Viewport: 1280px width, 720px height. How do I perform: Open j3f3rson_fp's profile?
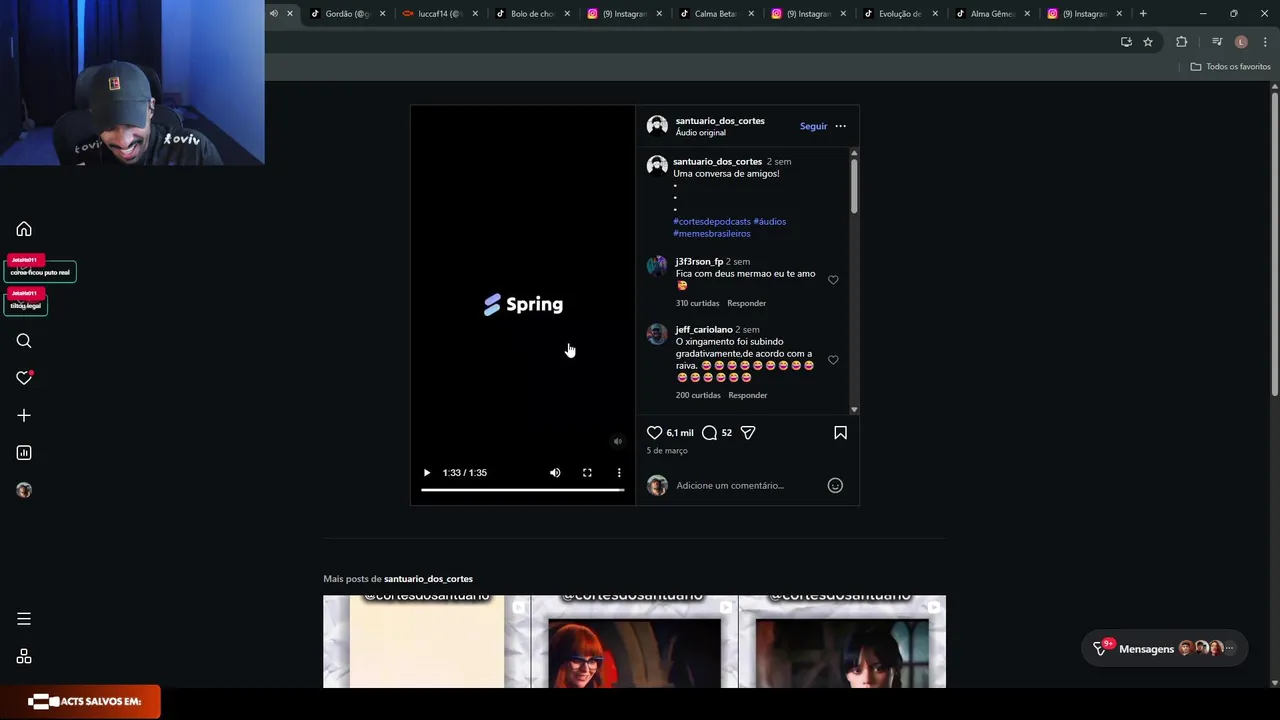[699, 262]
